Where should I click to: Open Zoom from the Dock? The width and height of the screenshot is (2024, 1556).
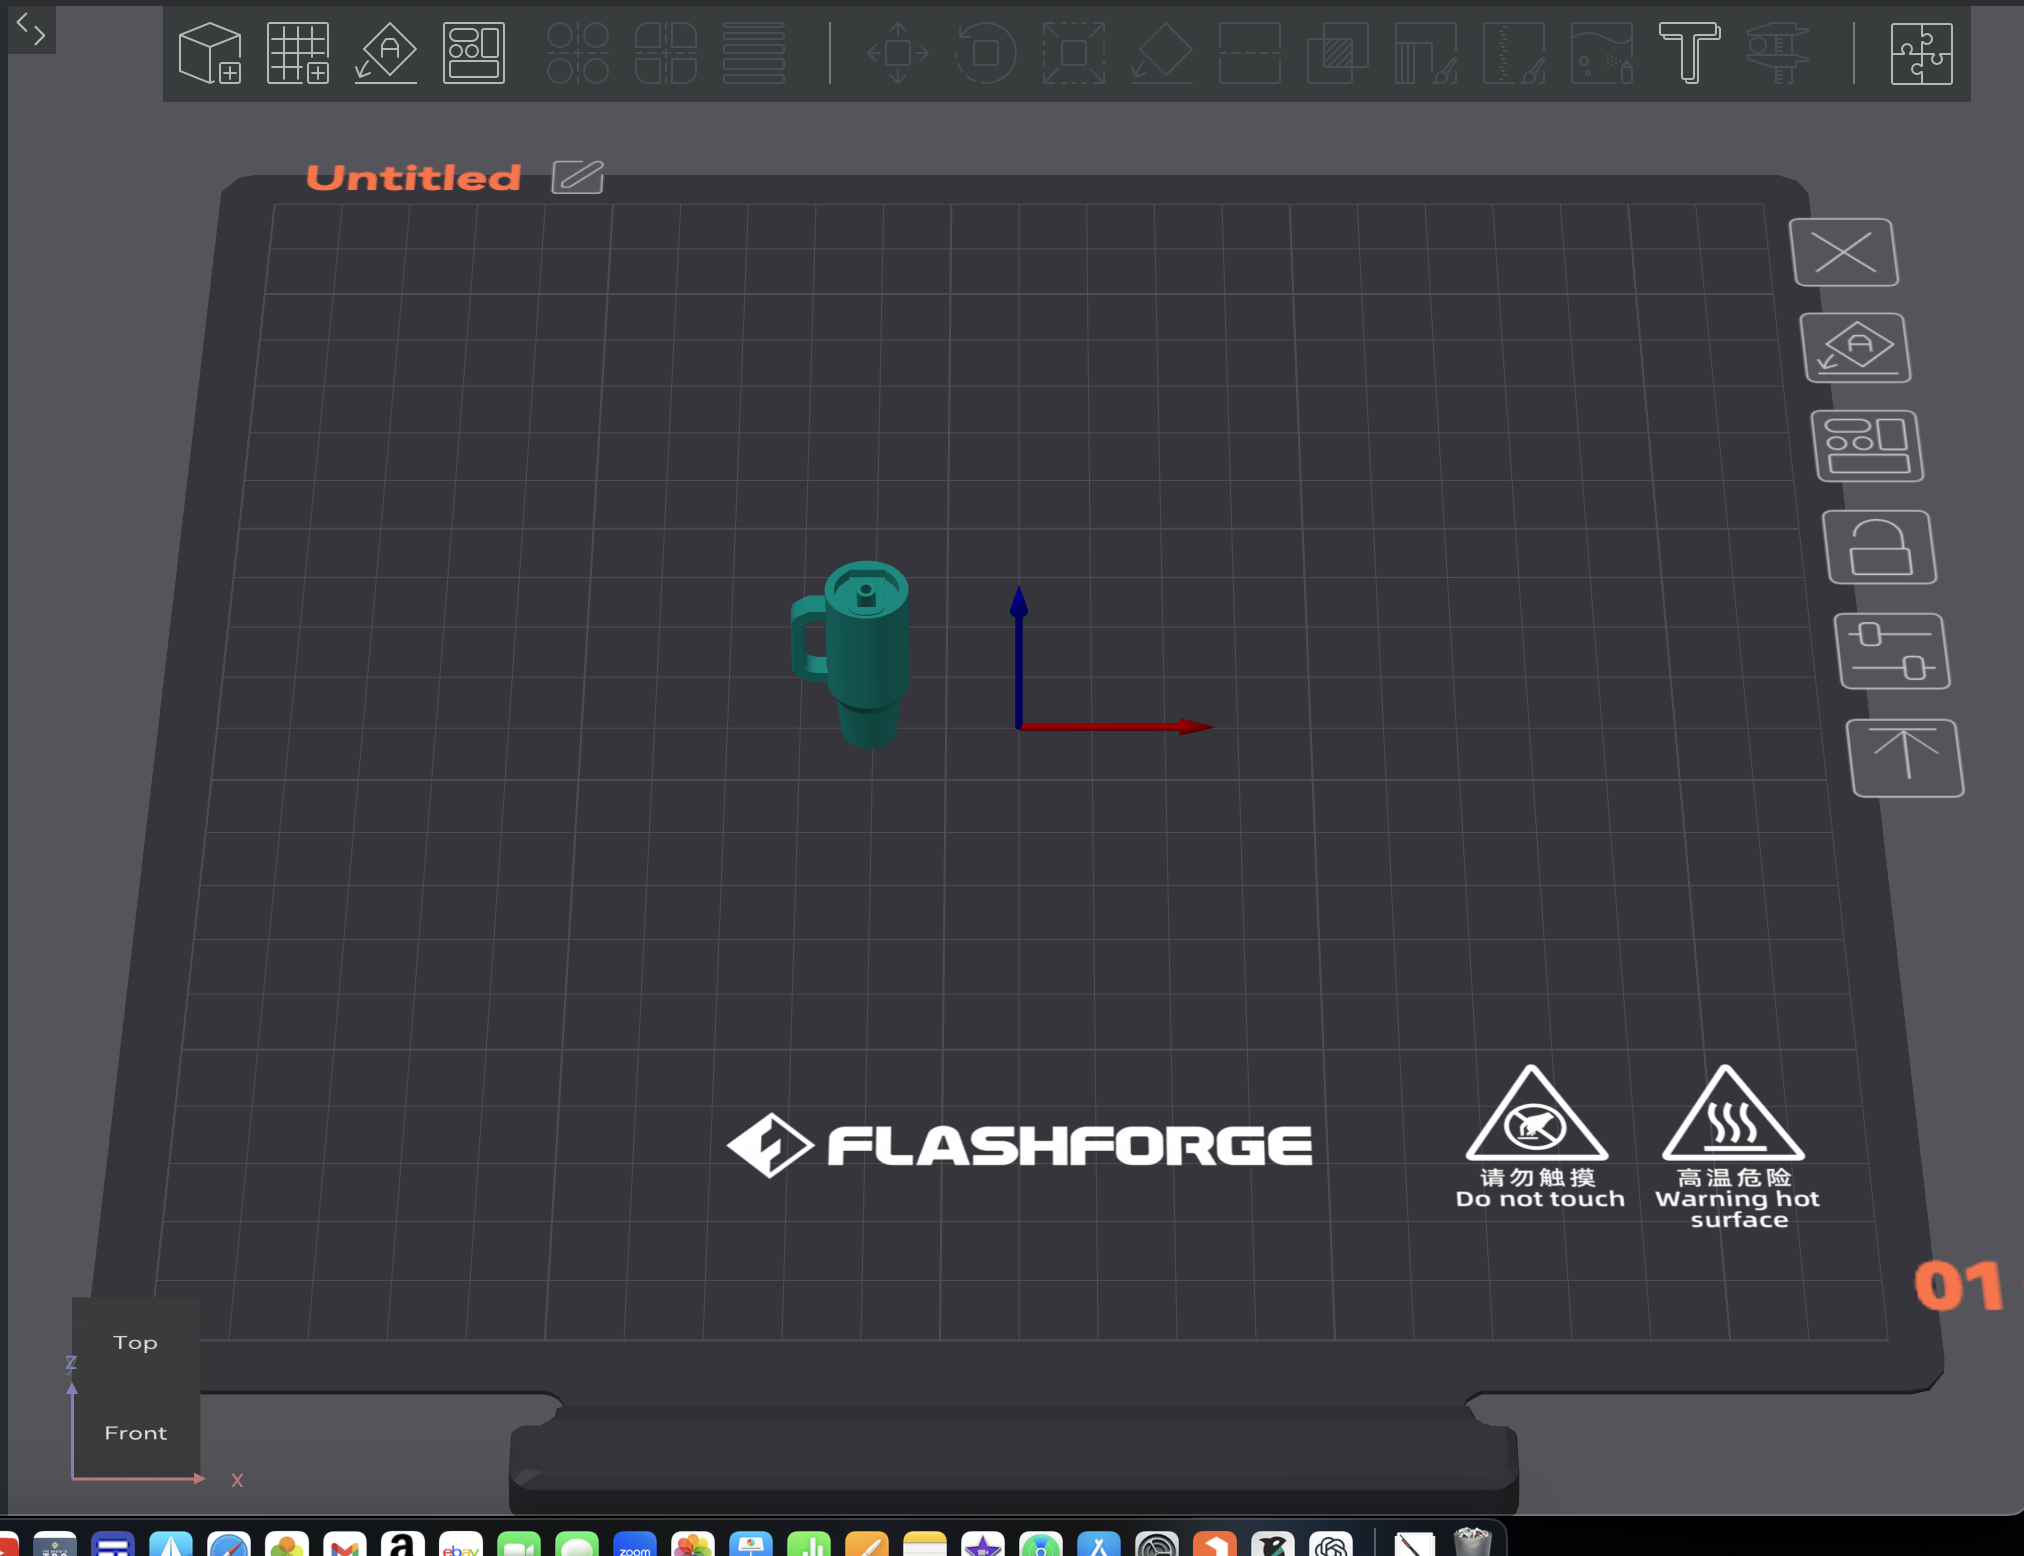pyautogui.click(x=634, y=1544)
